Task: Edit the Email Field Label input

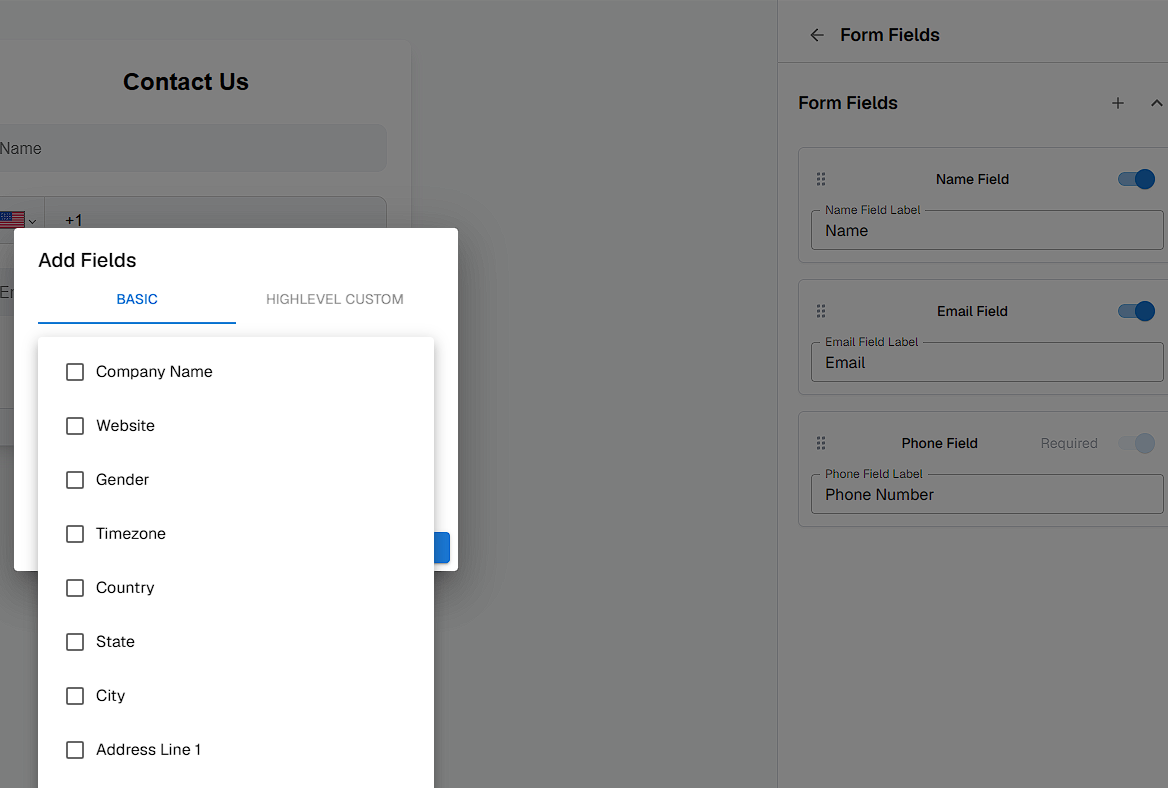Action: tap(987, 363)
